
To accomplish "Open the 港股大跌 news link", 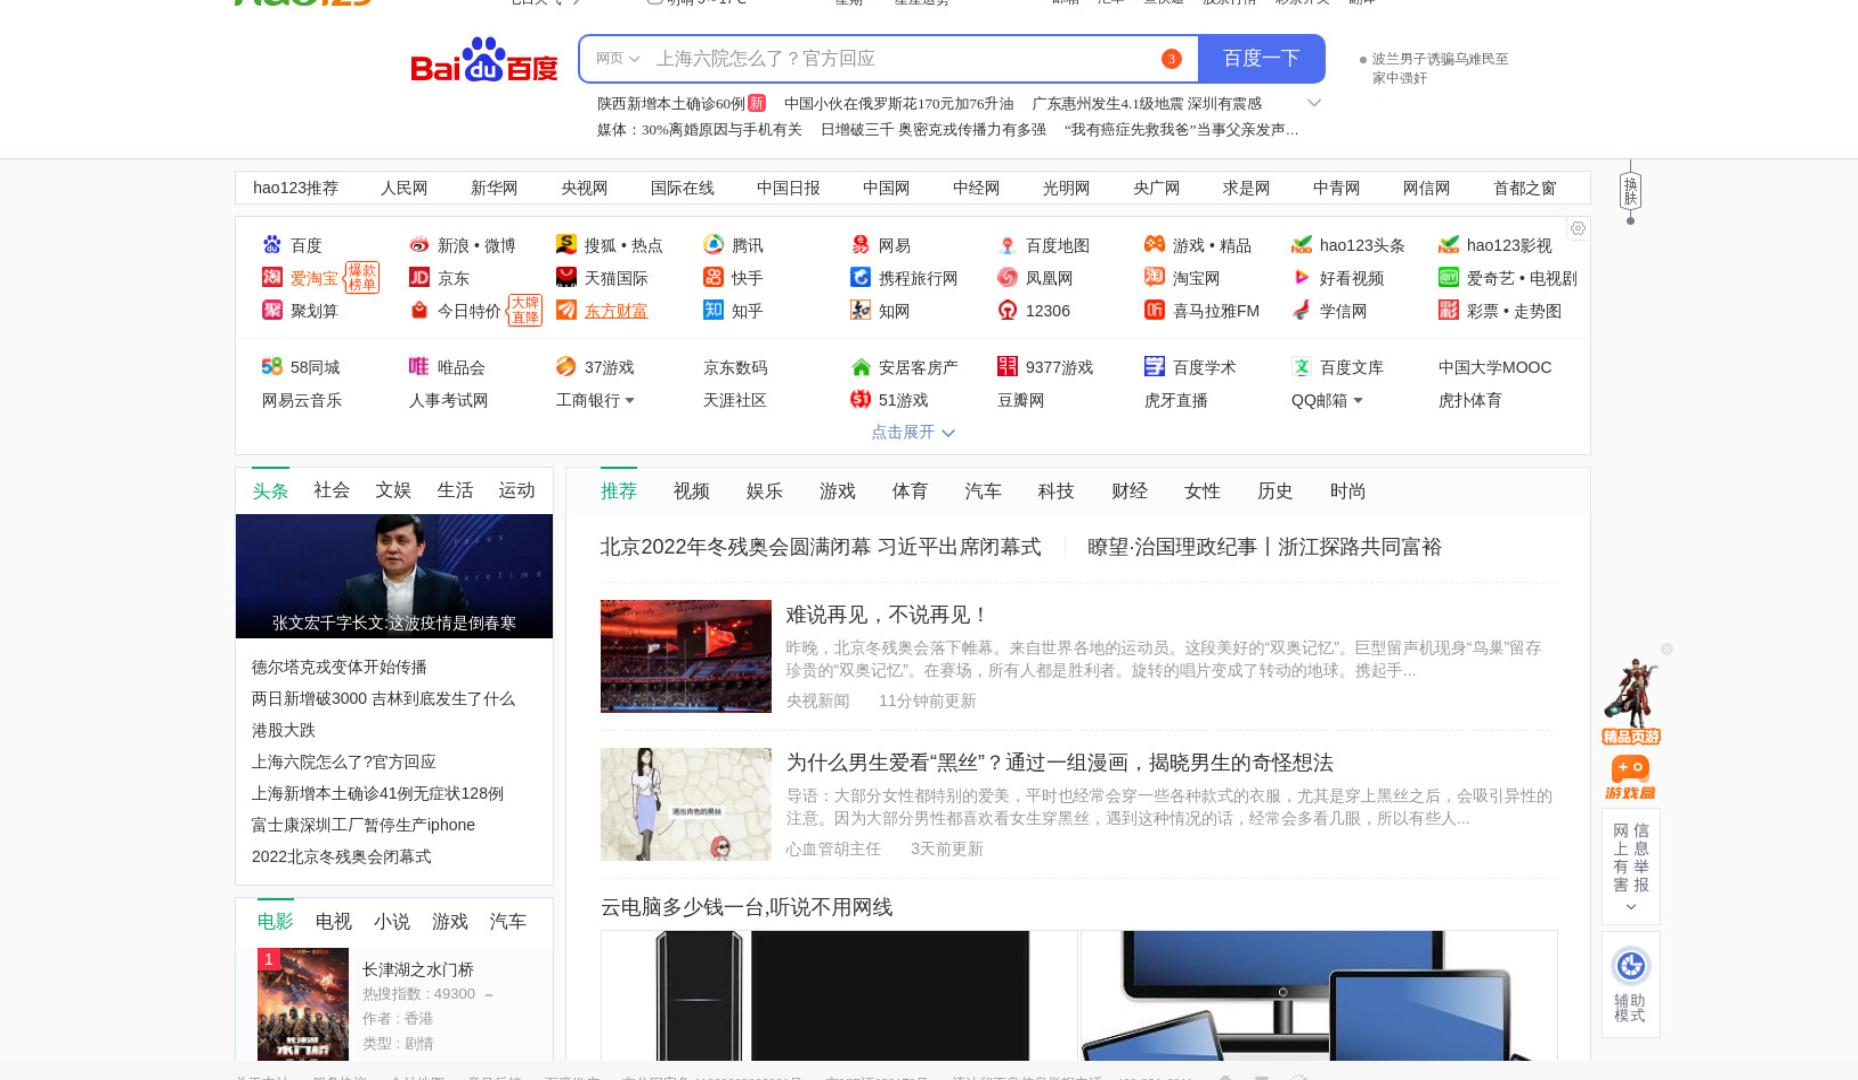I will point(283,730).
